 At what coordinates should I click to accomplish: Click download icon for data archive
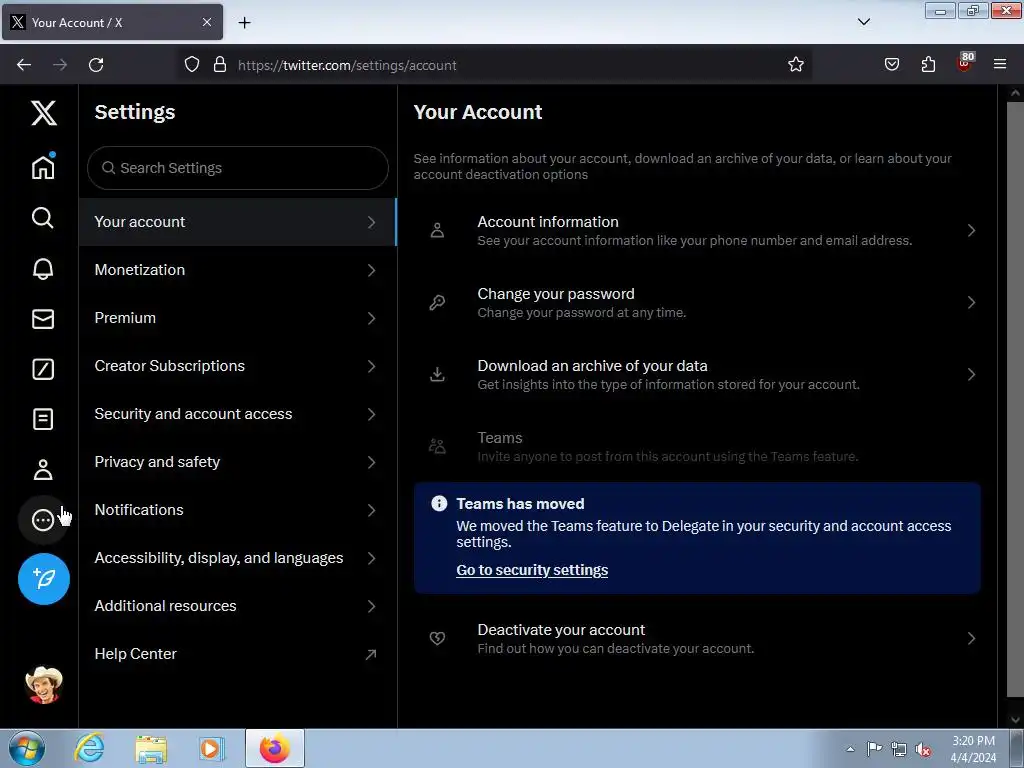437,374
